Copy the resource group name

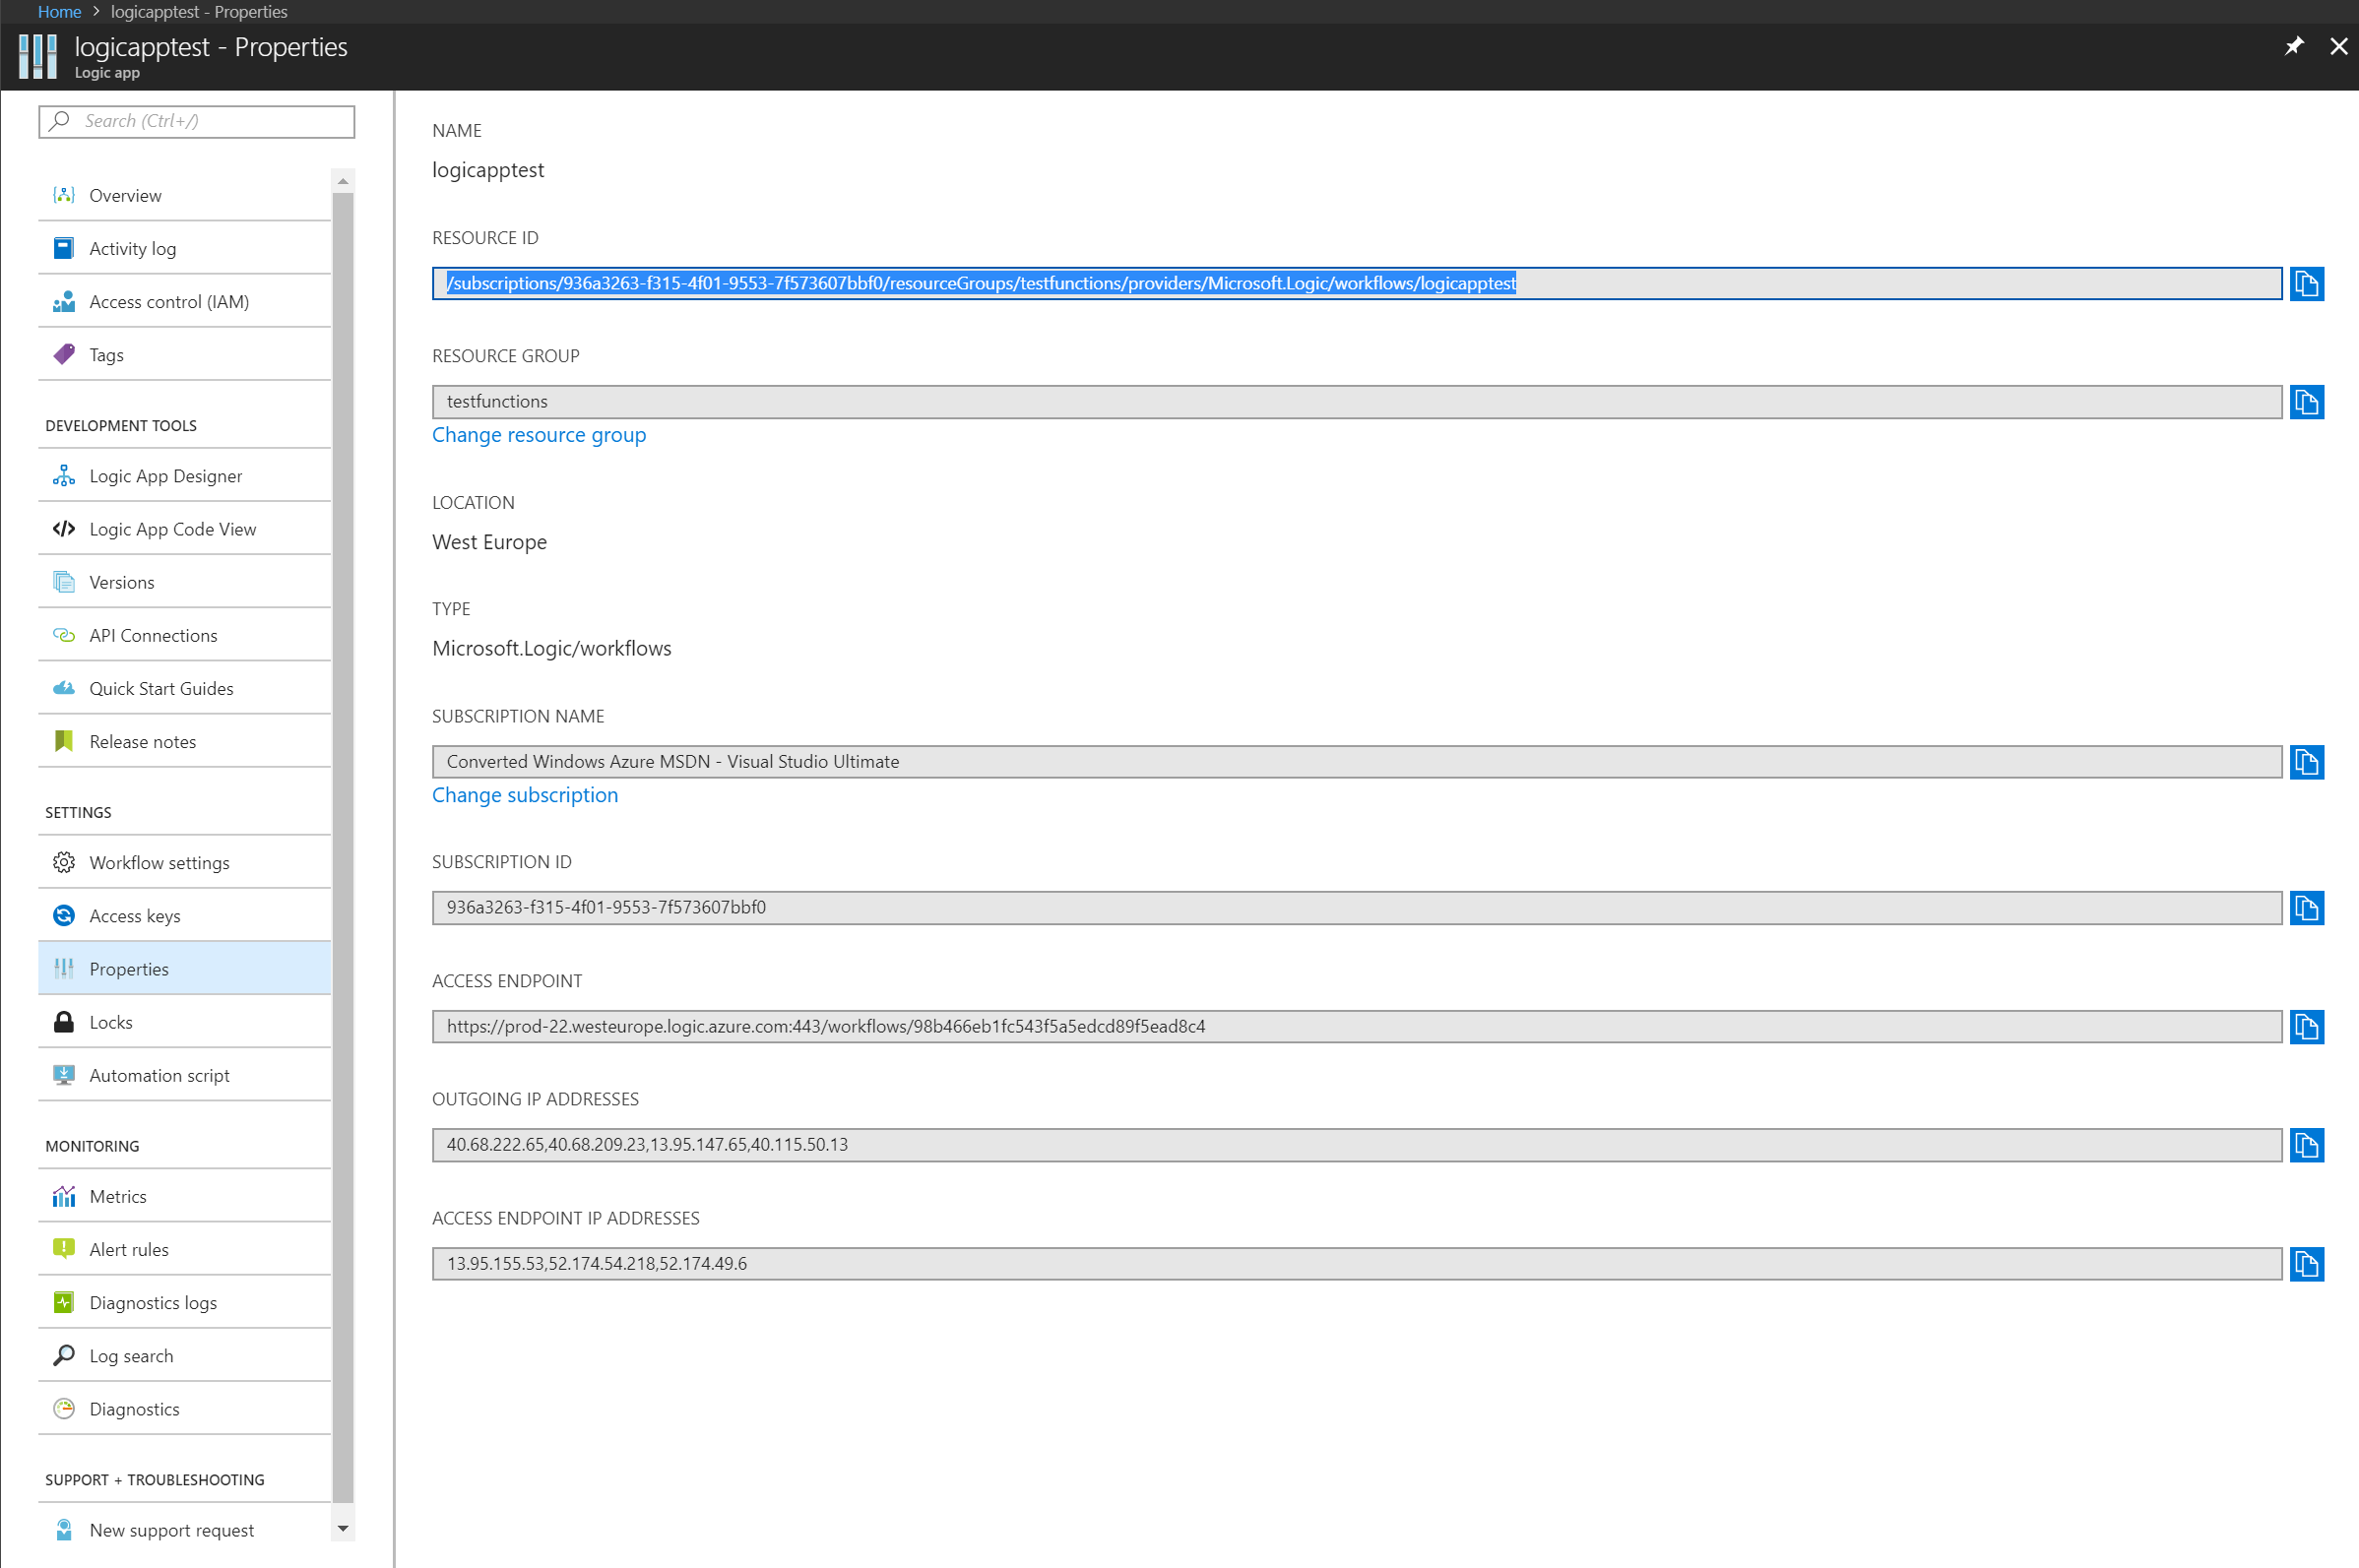click(x=2306, y=402)
